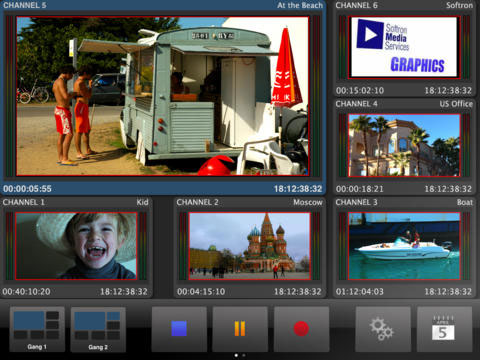This screenshot has height=360, width=480.
Task: Click Channel 5 timecode 00:00:05:55
Action: (27, 189)
